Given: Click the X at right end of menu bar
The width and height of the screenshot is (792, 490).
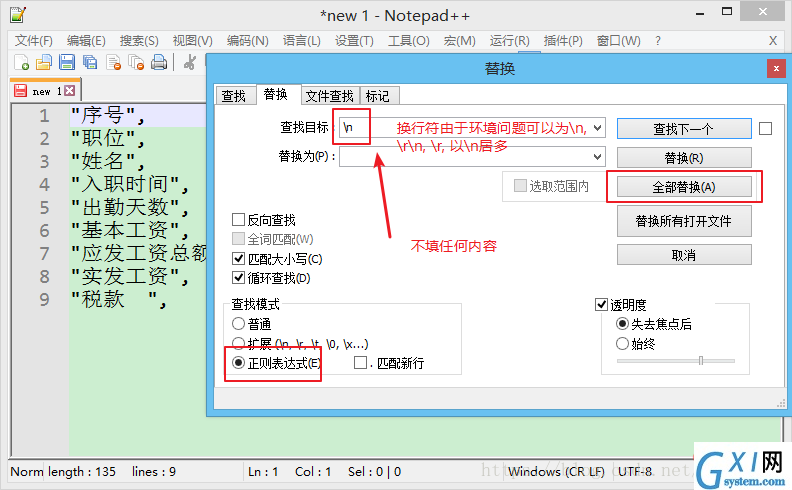Looking at the screenshot, I should (x=773, y=40).
